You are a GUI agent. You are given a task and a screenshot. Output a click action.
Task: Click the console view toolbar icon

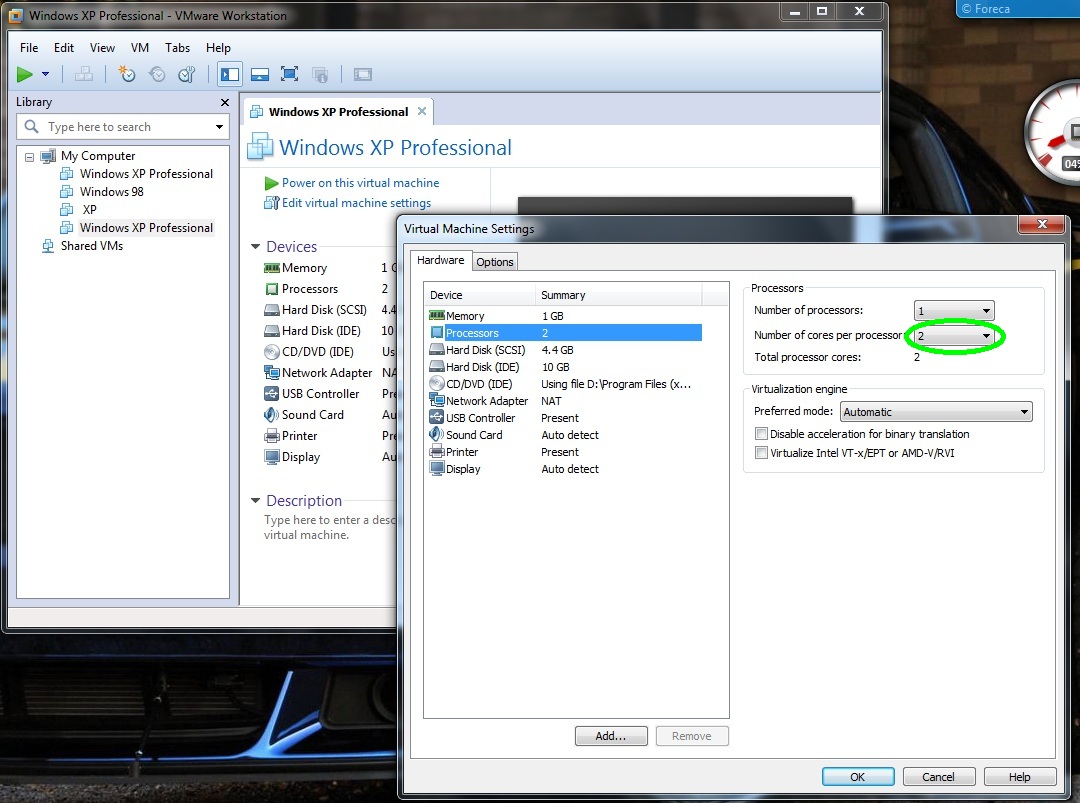[363, 74]
